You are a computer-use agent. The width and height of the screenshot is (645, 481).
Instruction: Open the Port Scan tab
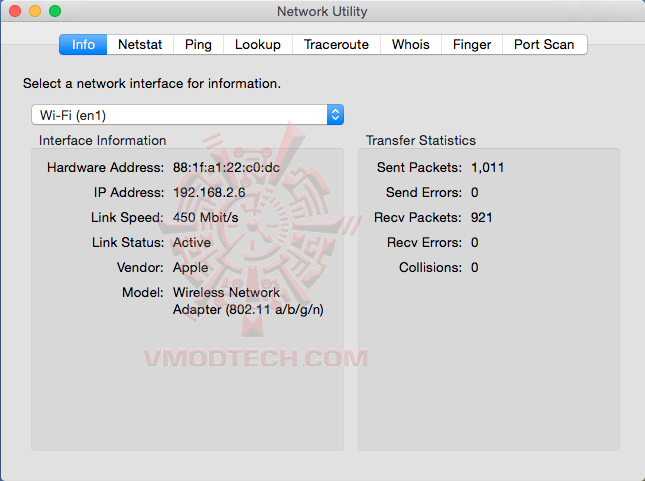(544, 45)
